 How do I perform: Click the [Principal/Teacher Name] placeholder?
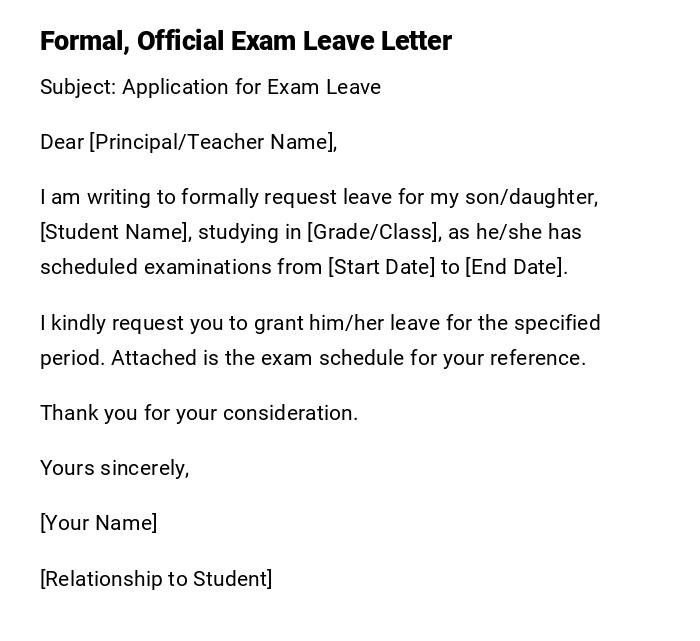click(212, 142)
